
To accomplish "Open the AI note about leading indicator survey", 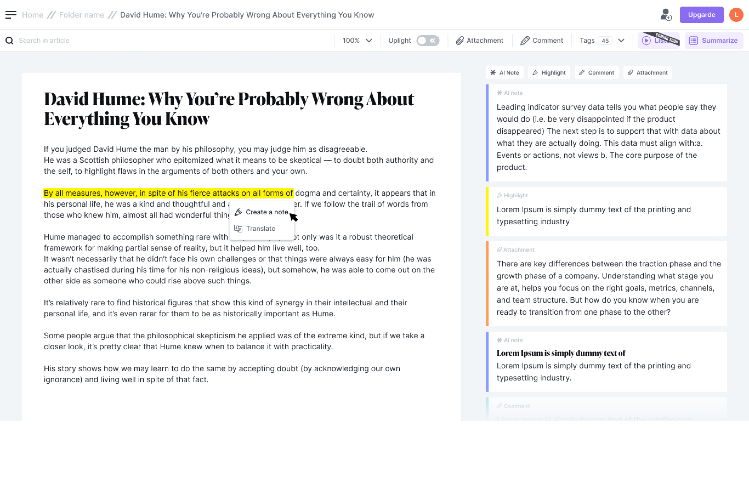I will click(606, 133).
